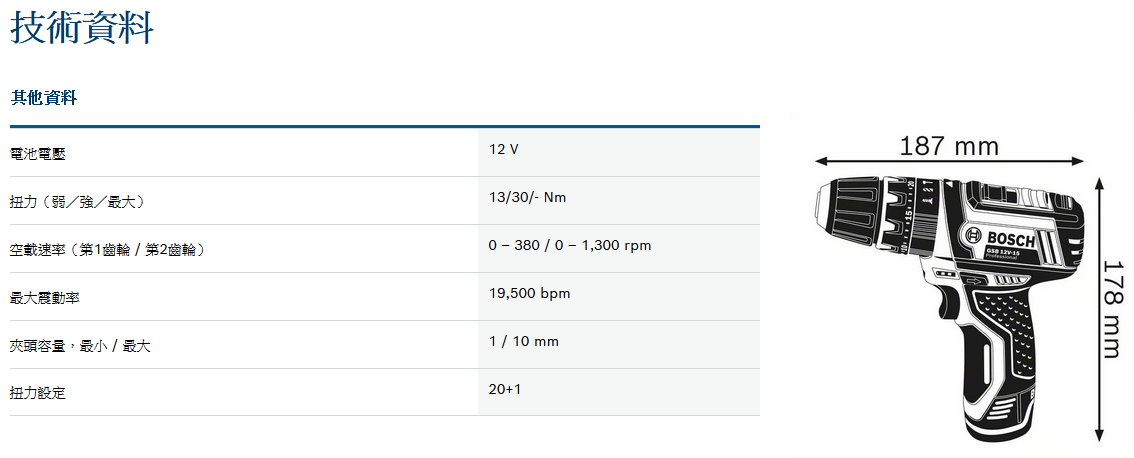The width and height of the screenshot is (1134, 458).
Task: Click the 夾頭容量，最小 / 最大 label
Action: pos(80,346)
